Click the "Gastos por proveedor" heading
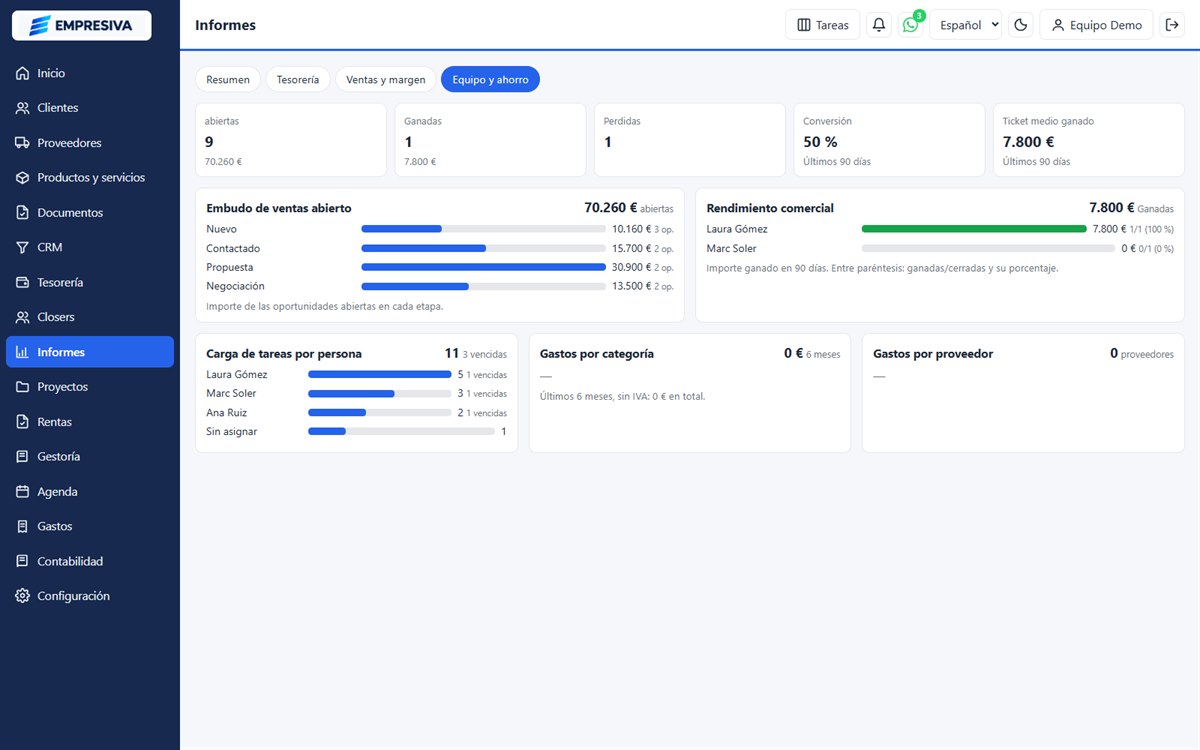This screenshot has height=750, width=1200. 933,354
